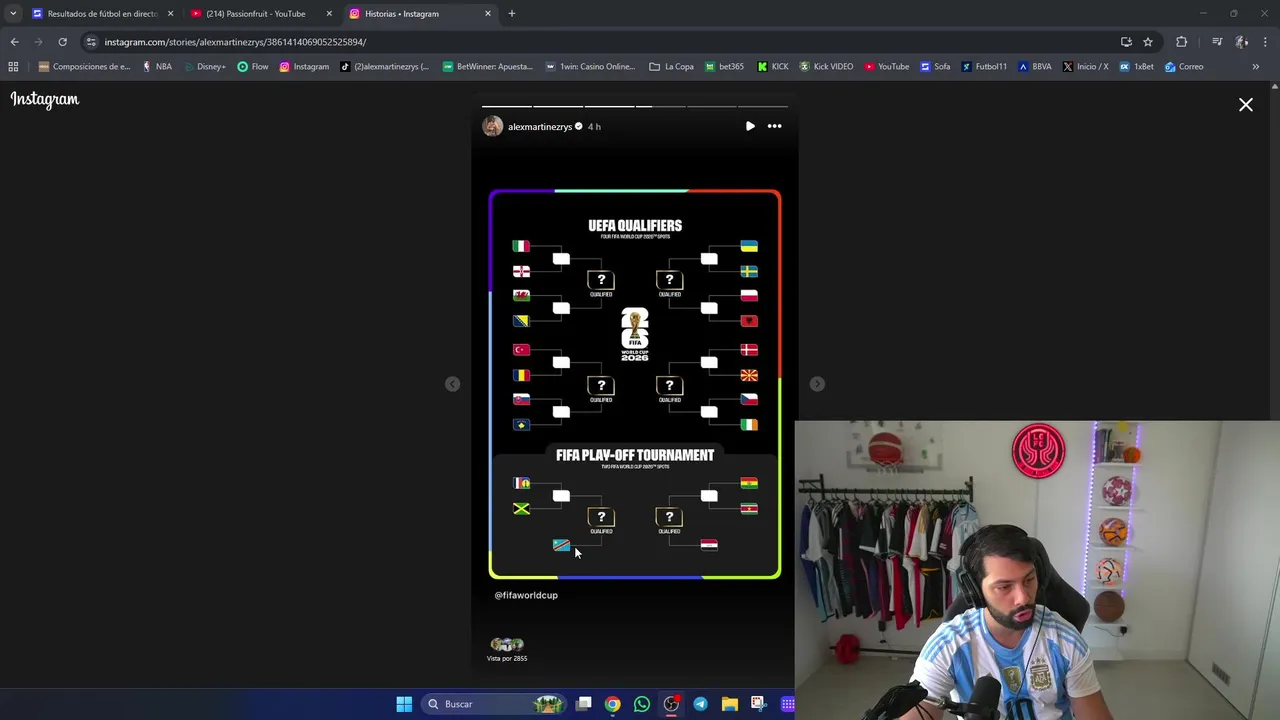Click the UEFA qualifiers bracket story image
Viewport: 1280px width, 720px height.
(635, 384)
